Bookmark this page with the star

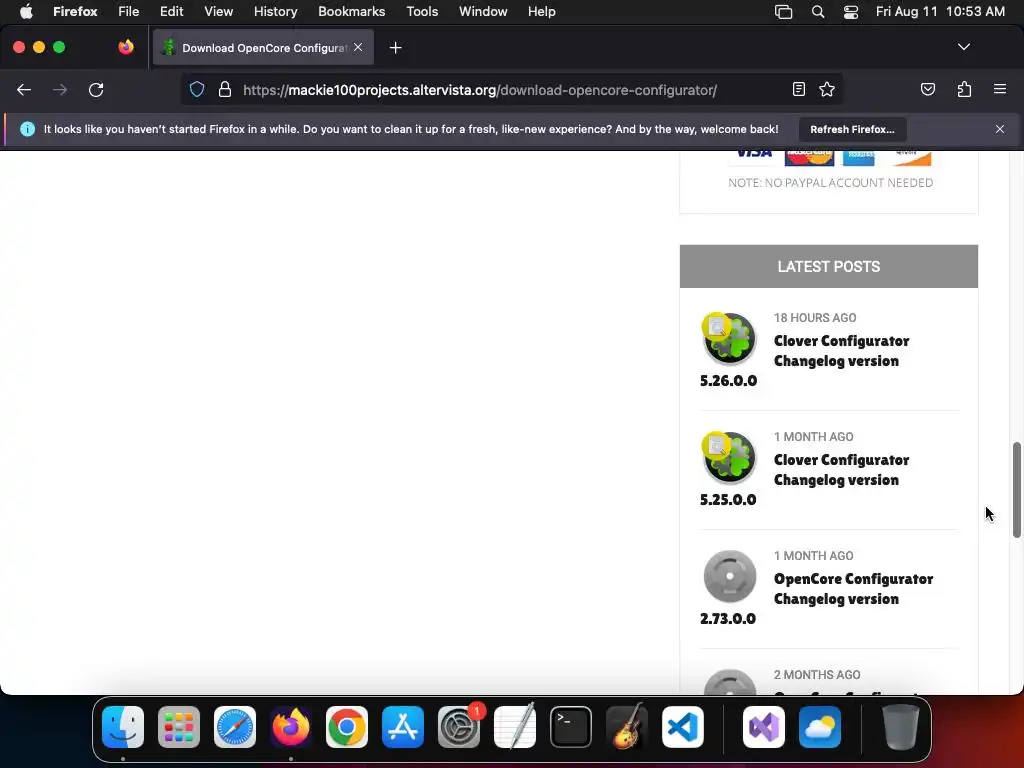tap(827, 89)
